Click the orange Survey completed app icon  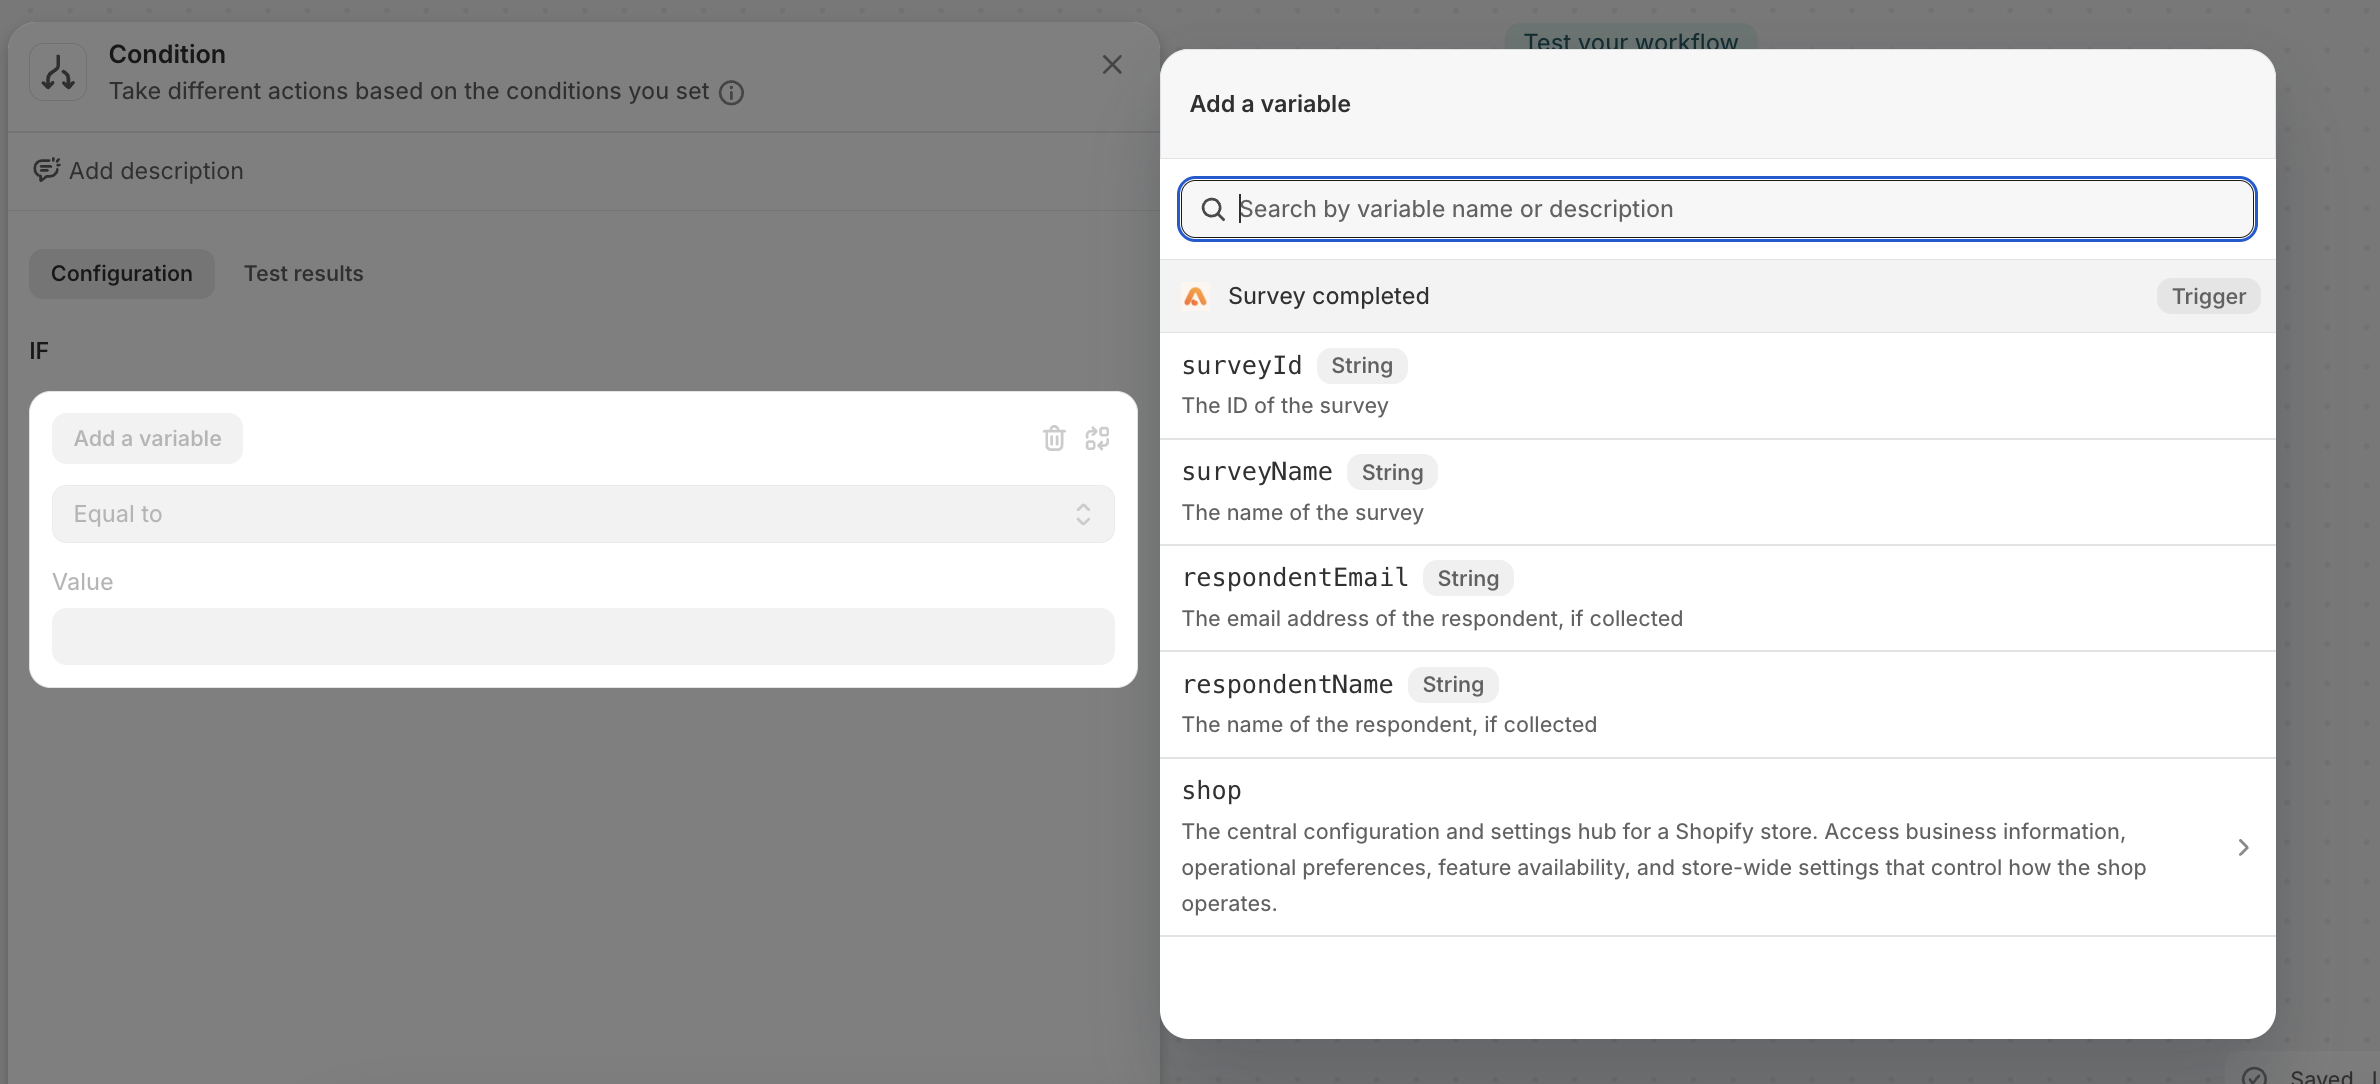tap(1195, 297)
